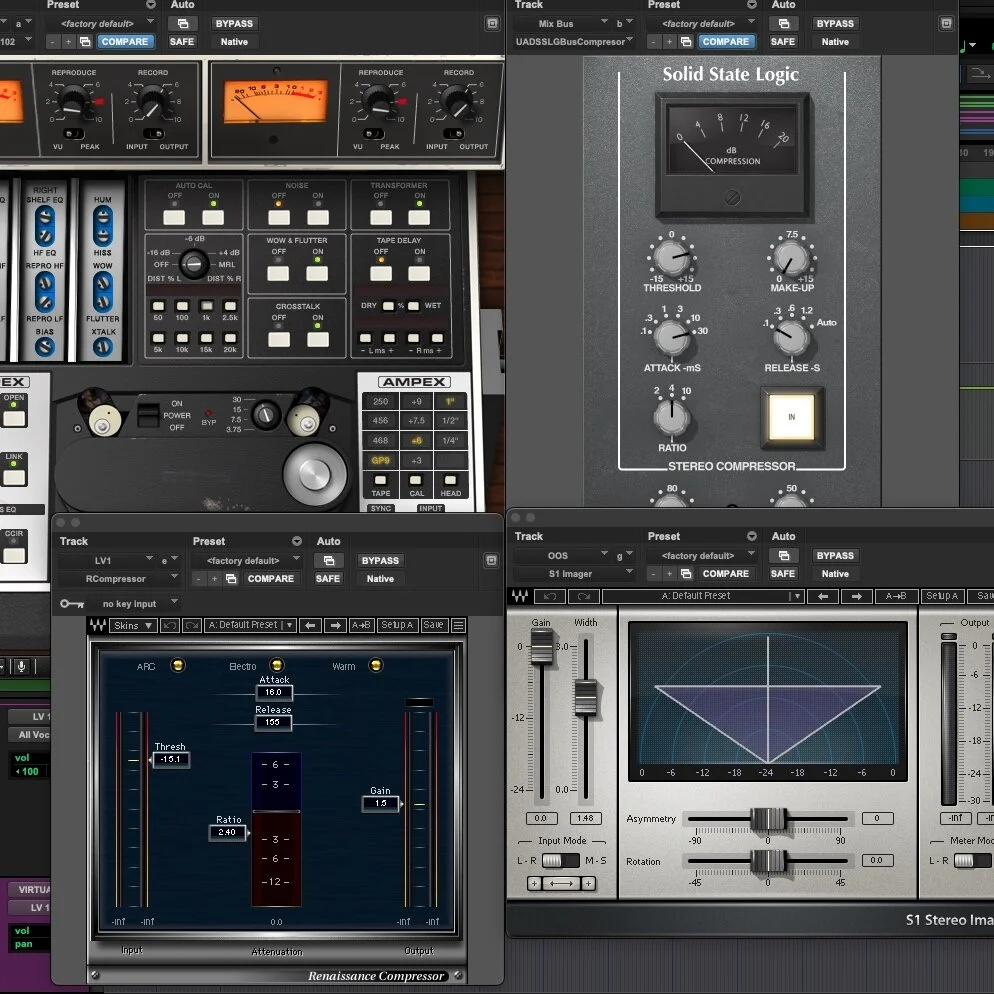
Task: Copy A to B in S1 Imager toolbar
Action: (x=896, y=596)
